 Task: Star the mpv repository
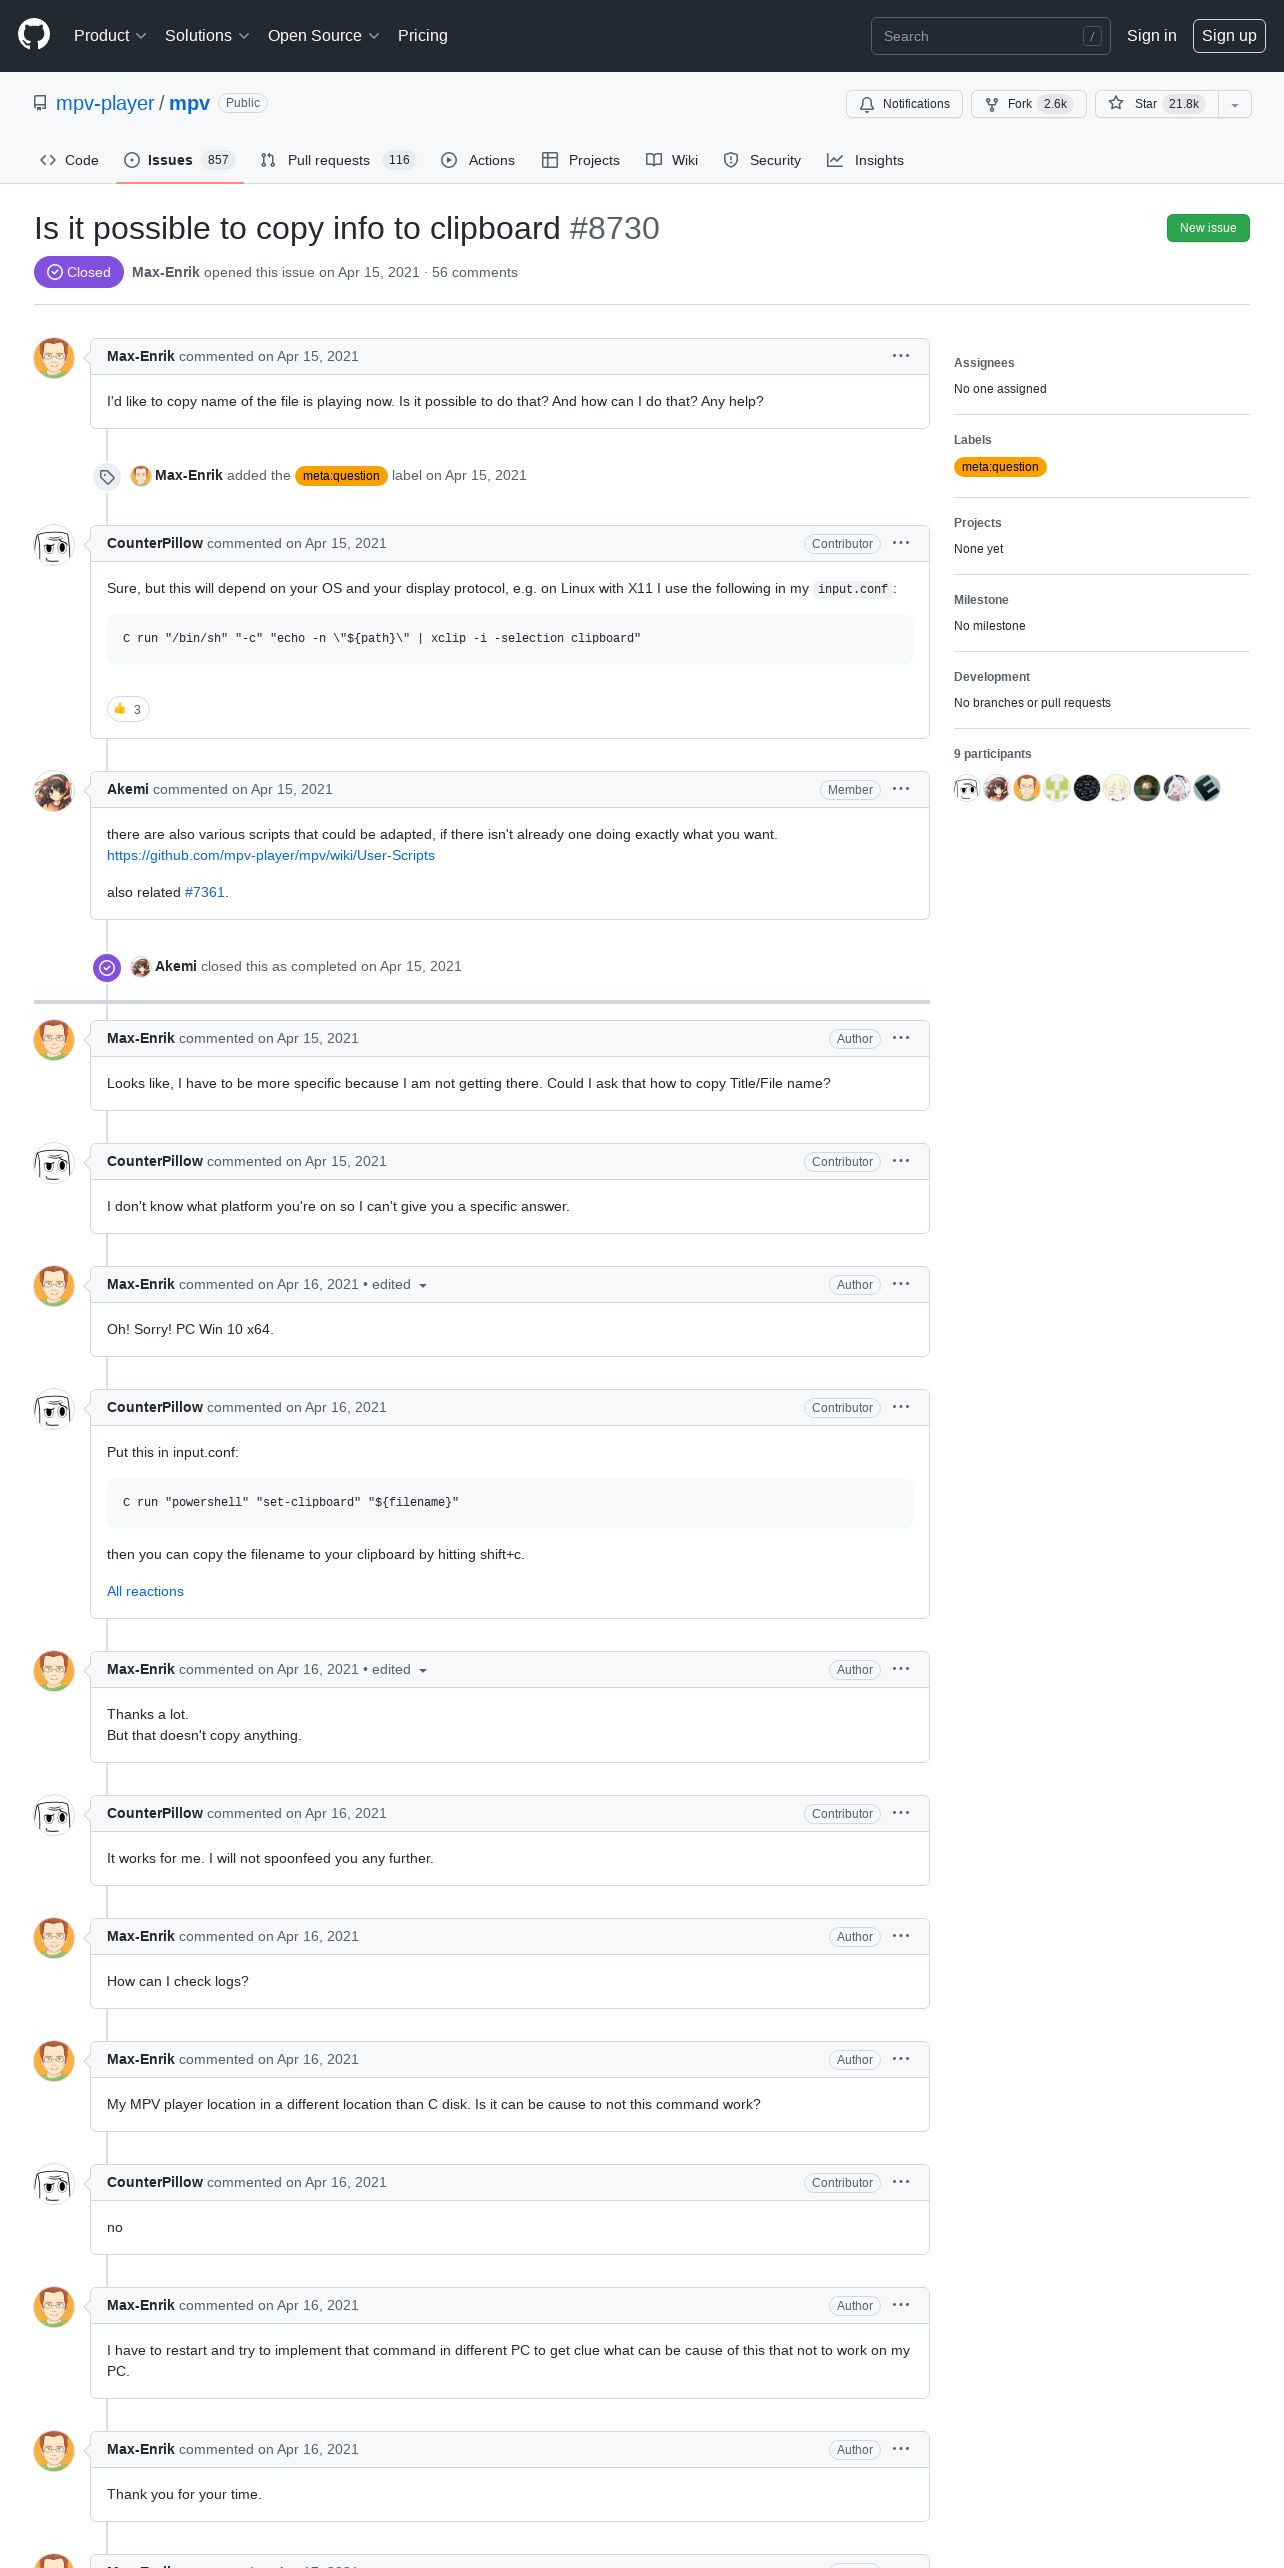pos(1156,104)
